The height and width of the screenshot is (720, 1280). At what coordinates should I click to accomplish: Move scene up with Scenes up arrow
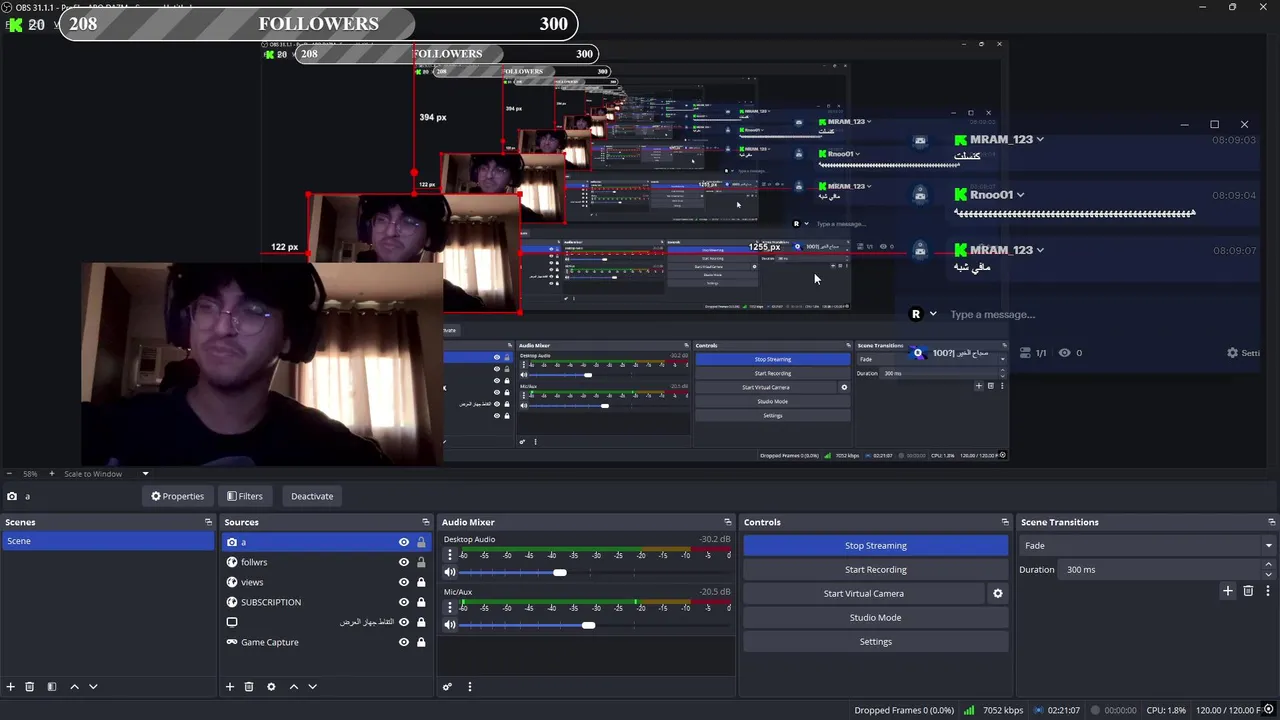(74, 687)
